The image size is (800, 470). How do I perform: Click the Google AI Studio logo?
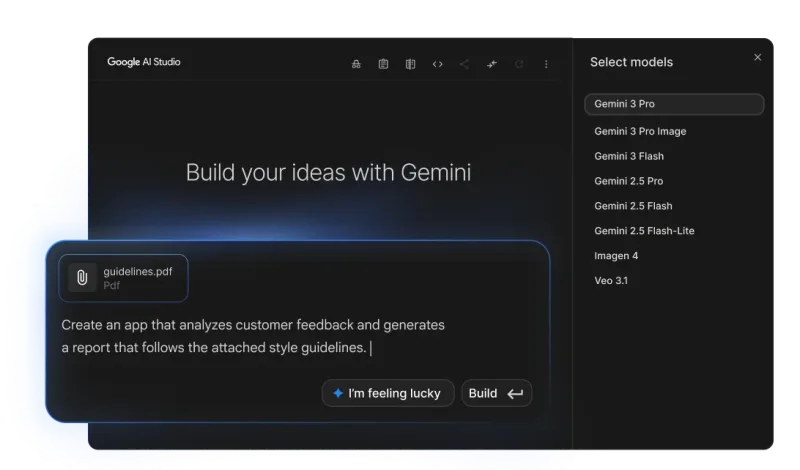(143, 62)
